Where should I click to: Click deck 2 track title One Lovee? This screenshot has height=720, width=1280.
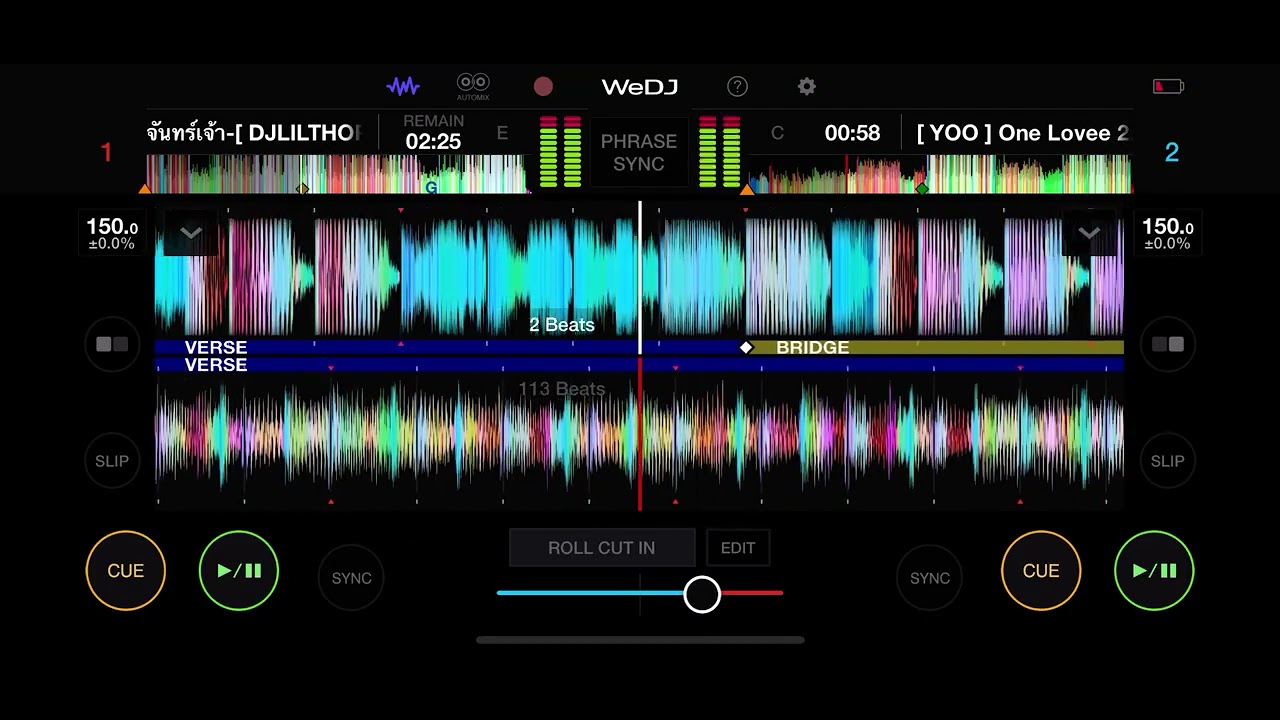(x=1023, y=133)
